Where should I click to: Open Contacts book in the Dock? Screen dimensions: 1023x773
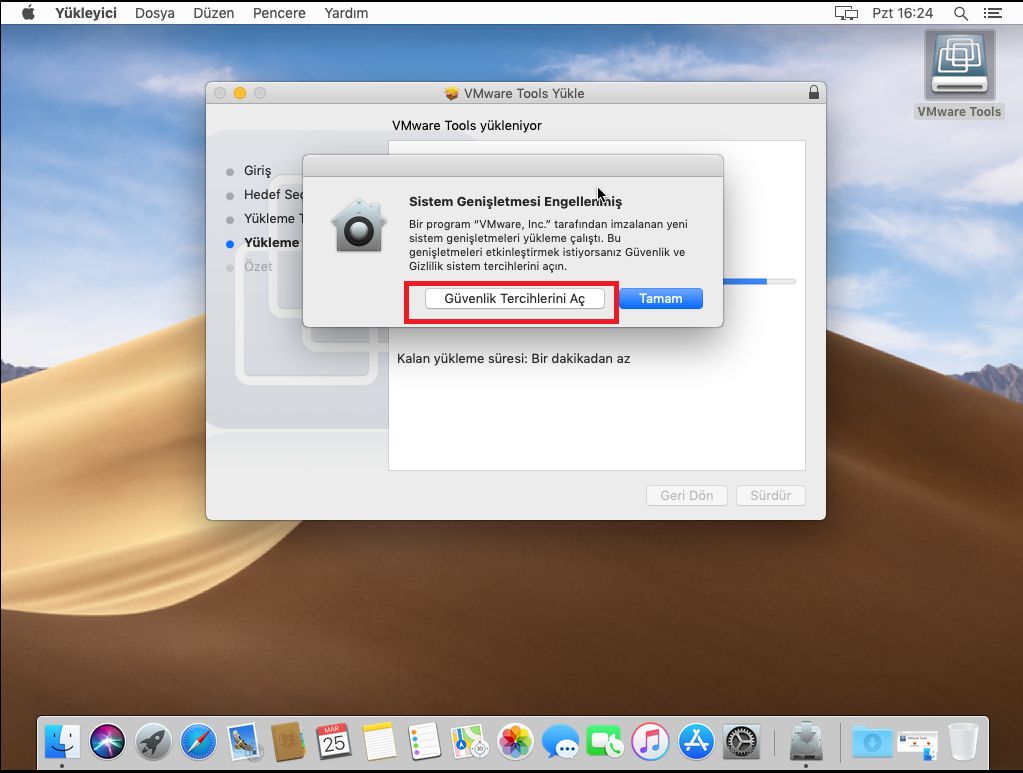tap(288, 742)
